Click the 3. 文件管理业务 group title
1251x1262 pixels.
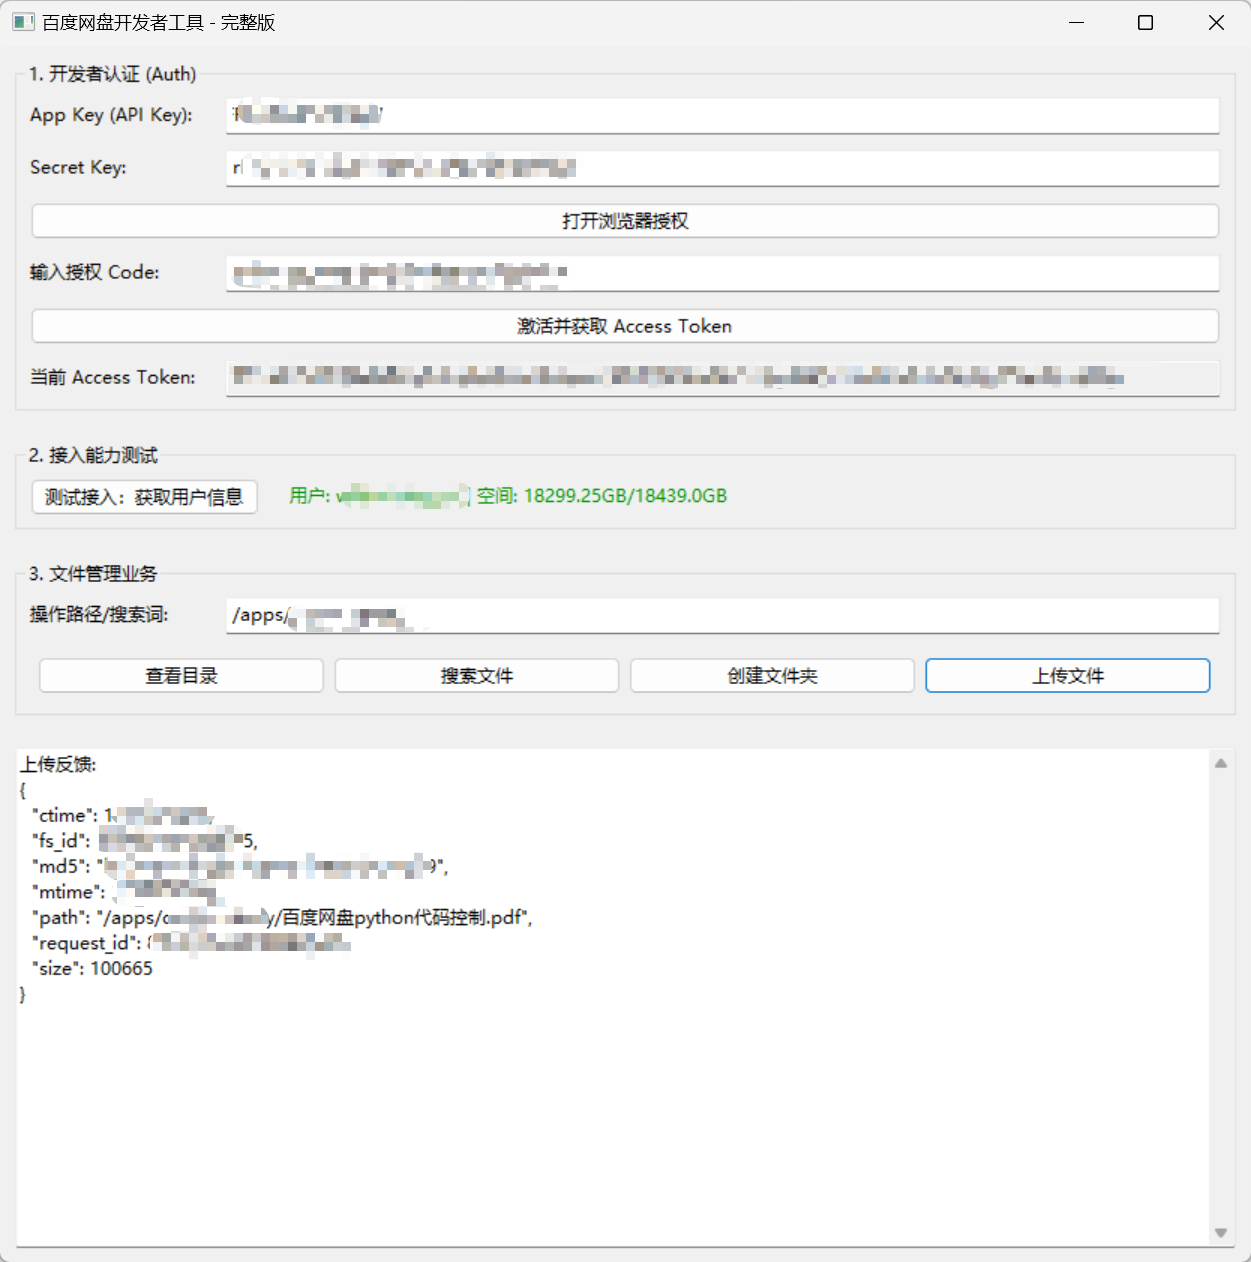click(93, 574)
